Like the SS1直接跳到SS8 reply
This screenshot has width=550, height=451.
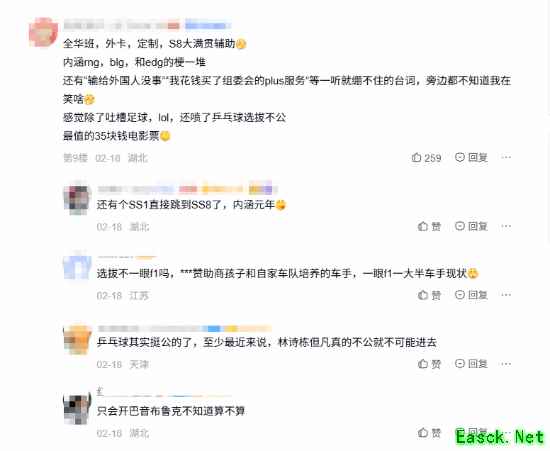point(429,226)
